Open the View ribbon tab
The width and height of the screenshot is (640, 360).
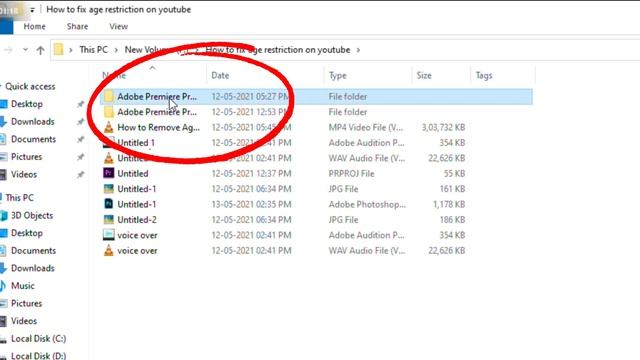coord(118,27)
